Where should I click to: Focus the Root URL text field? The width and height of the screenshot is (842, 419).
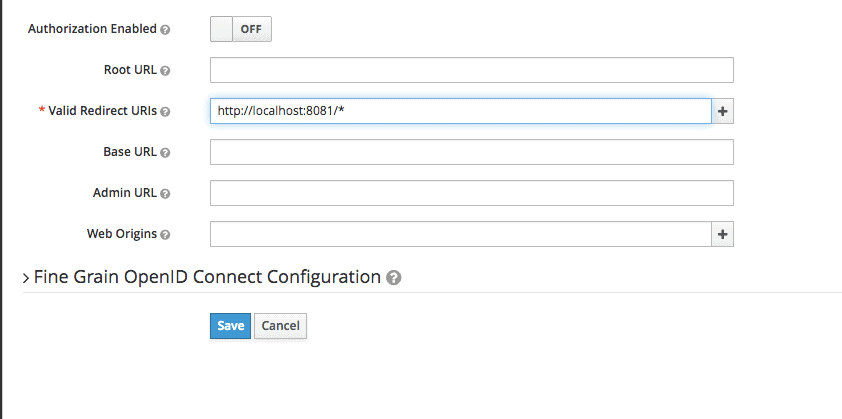(471, 70)
